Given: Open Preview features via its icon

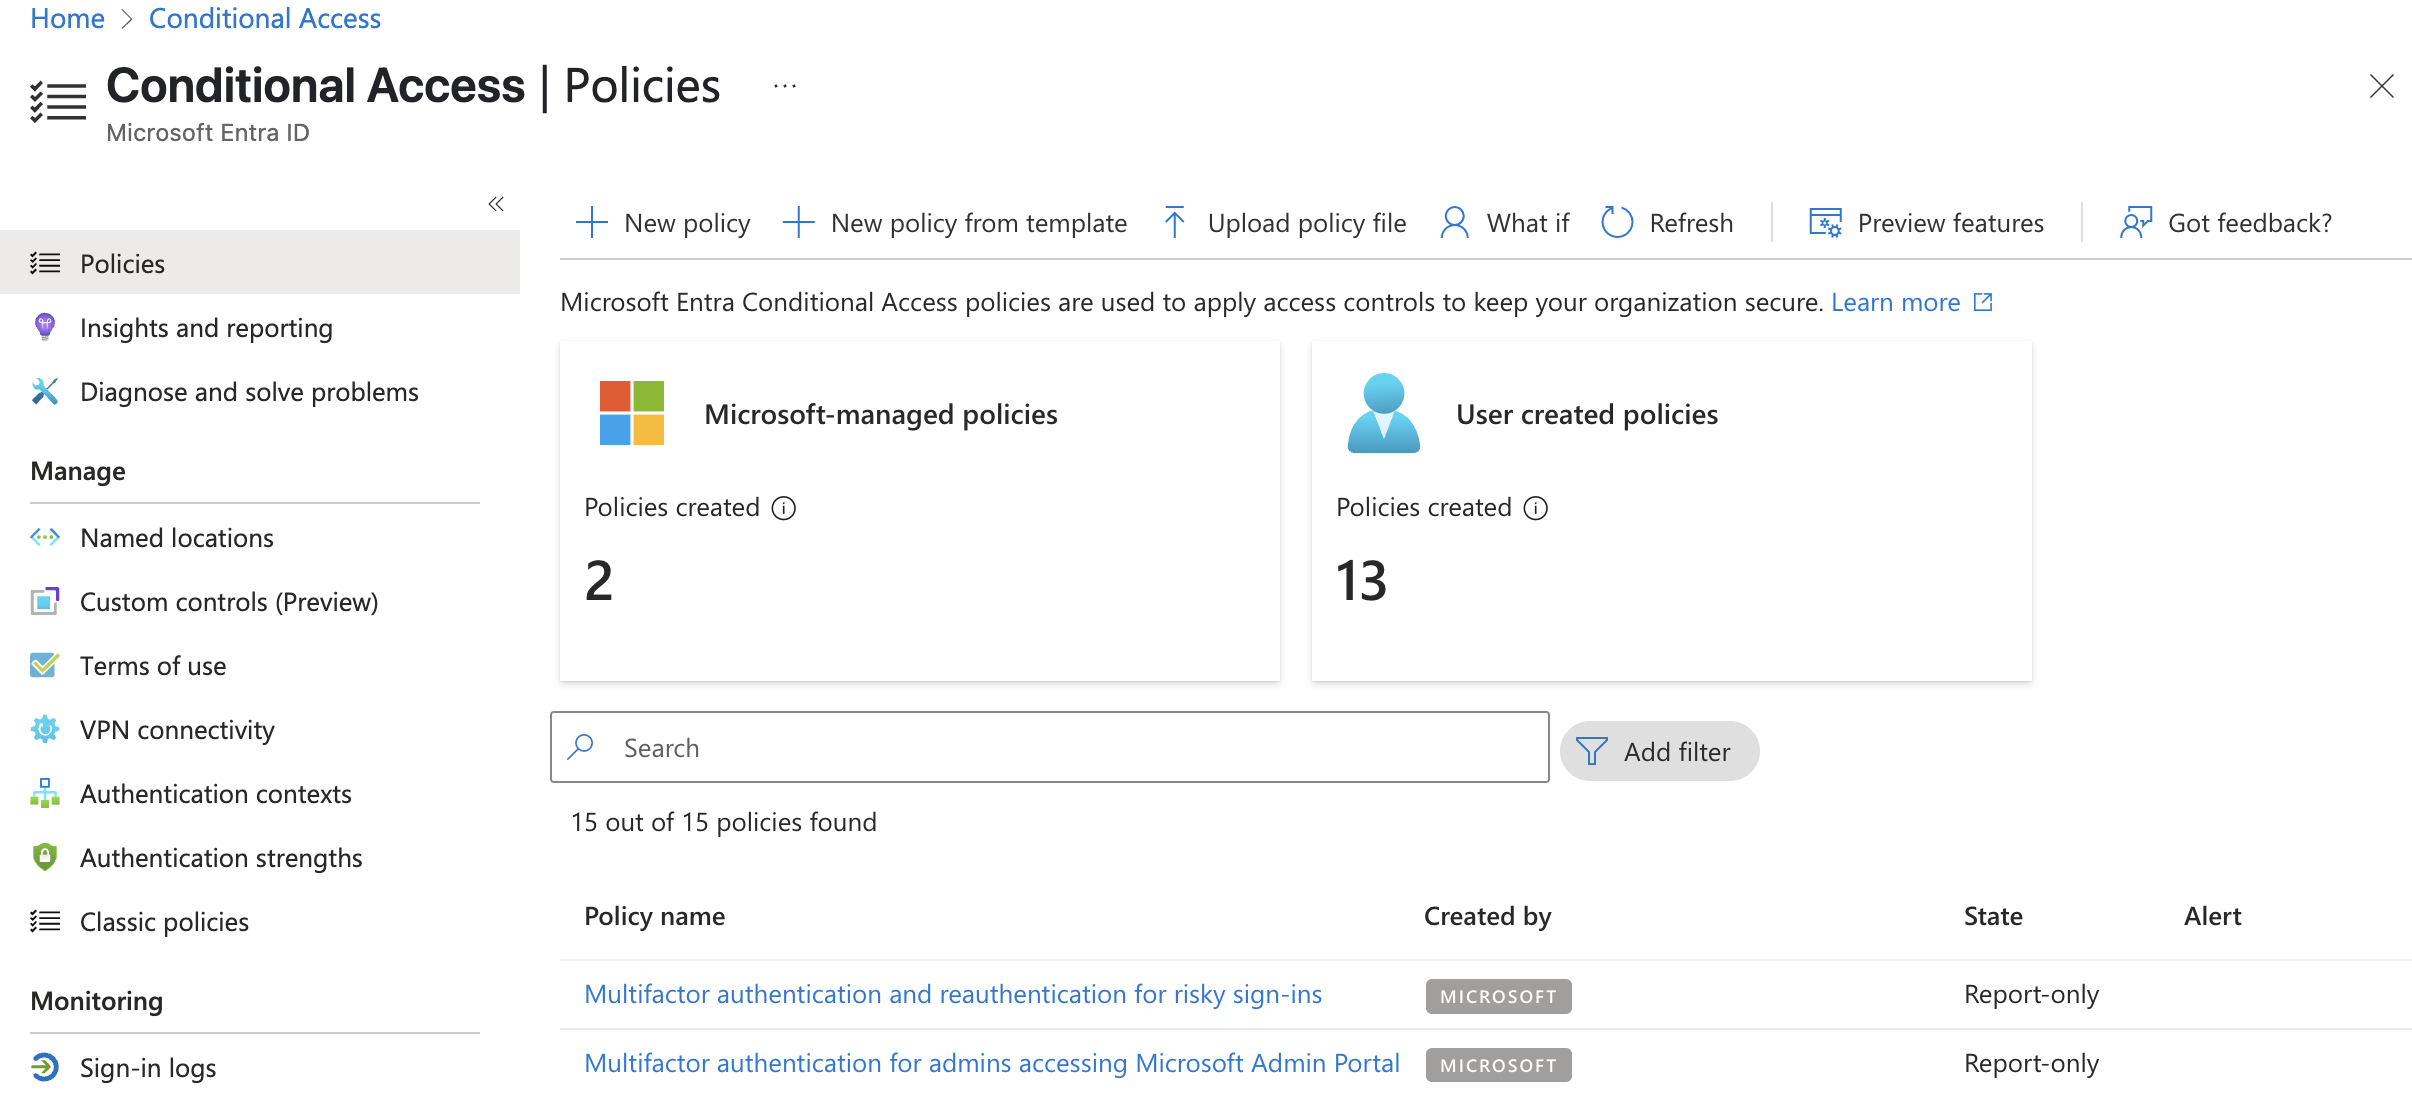Looking at the screenshot, I should point(1825,222).
